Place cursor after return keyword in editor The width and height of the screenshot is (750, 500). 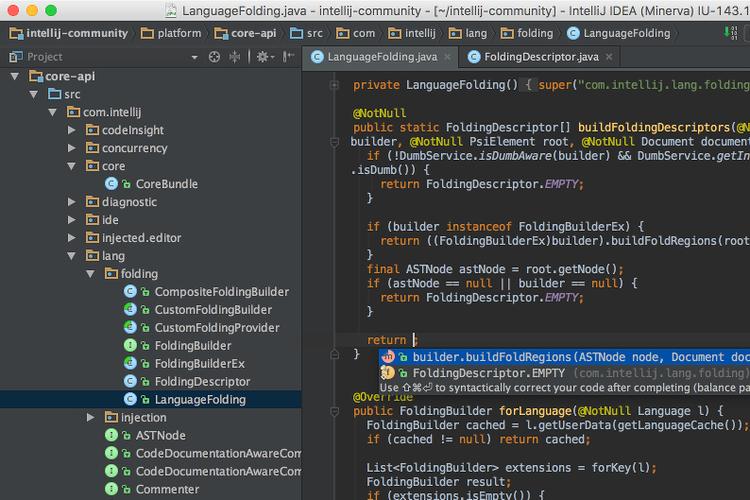pyautogui.click(x=413, y=340)
